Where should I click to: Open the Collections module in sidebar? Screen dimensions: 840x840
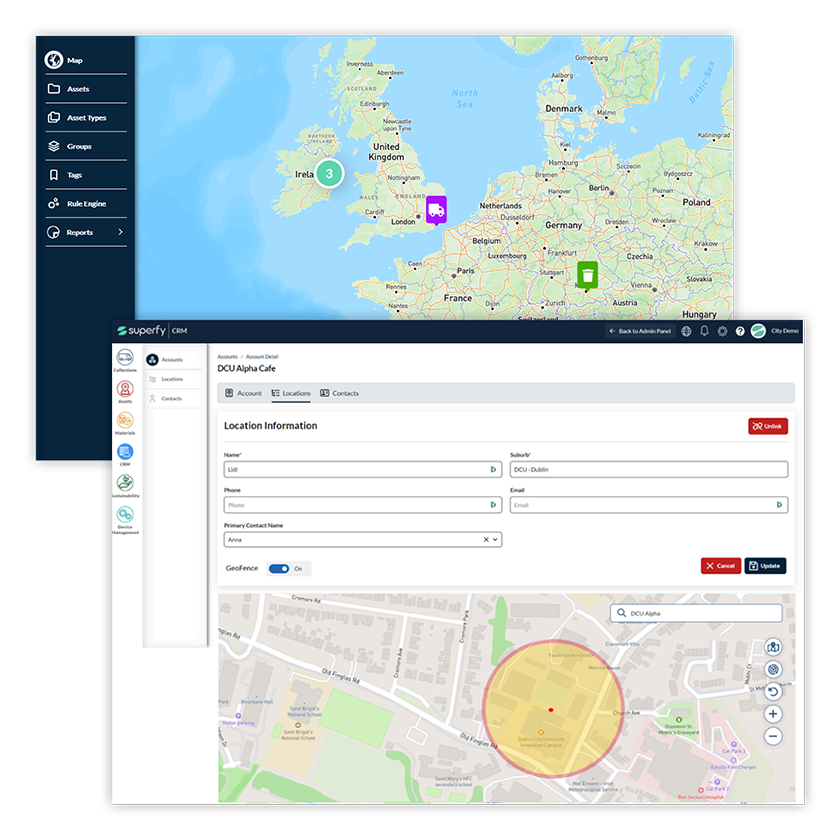coord(125,358)
